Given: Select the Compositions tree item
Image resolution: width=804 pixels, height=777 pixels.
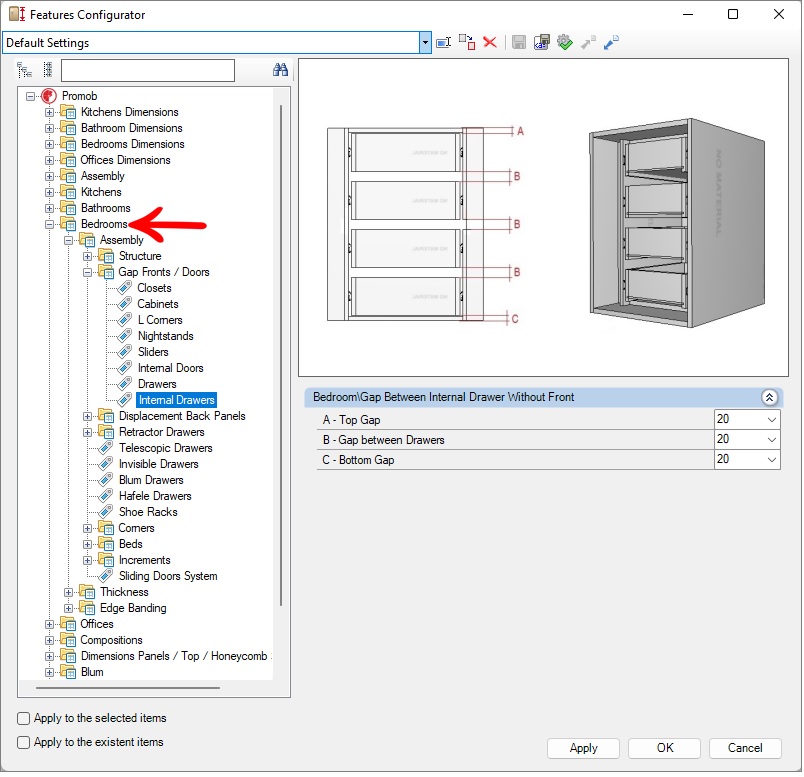Looking at the screenshot, I should 111,640.
